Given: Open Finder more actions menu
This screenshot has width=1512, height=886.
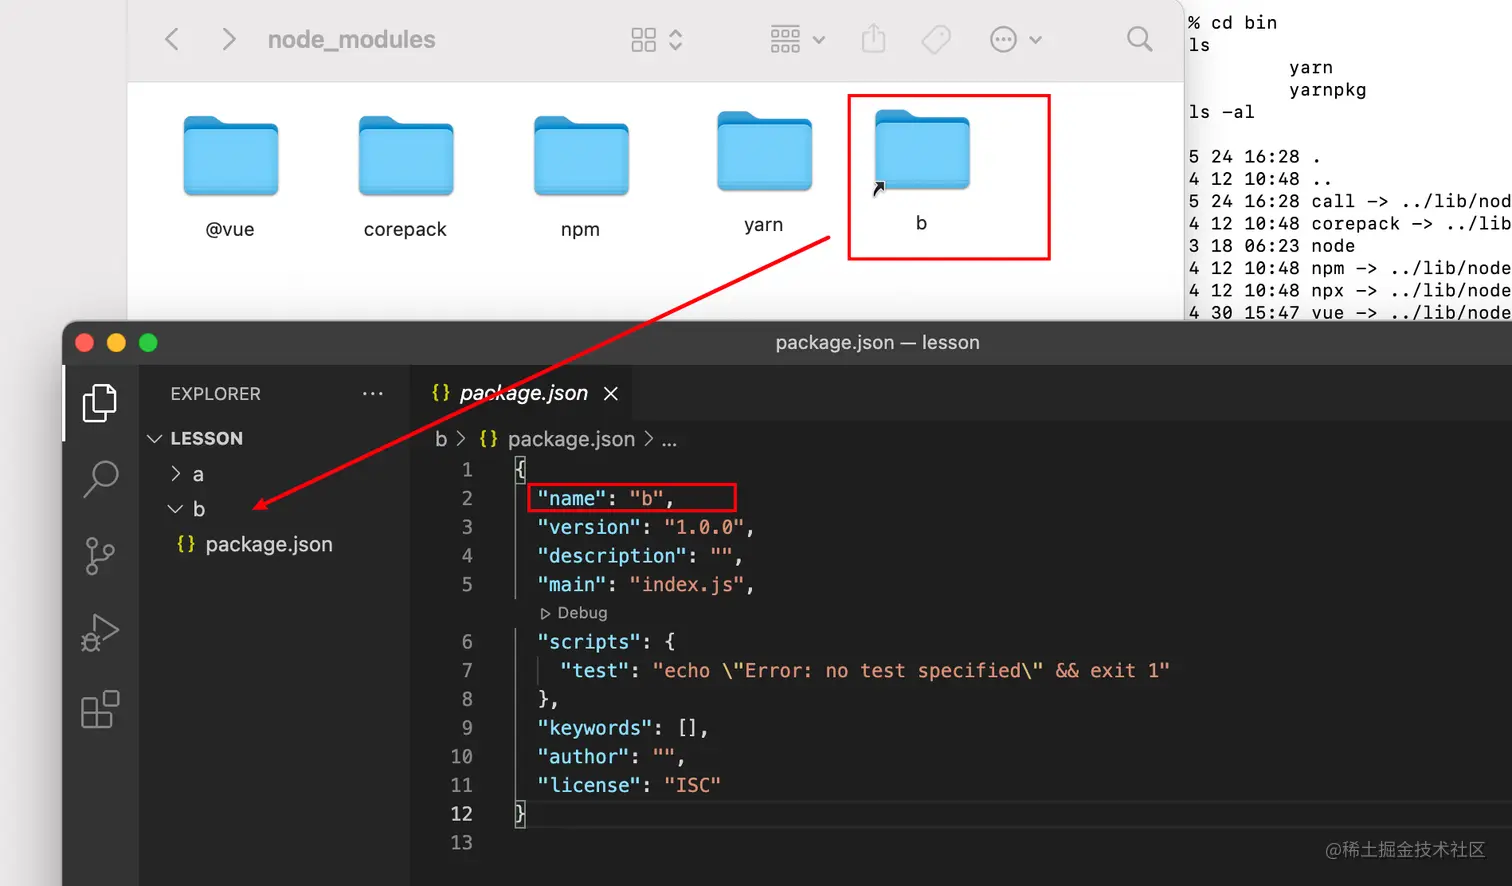Looking at the screenshot, I should point(1016,39).
